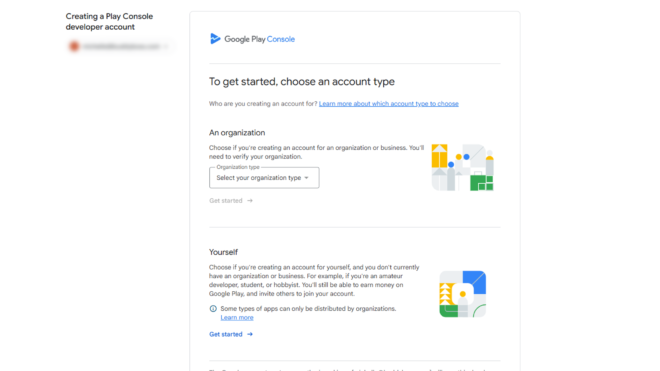Click the 'Creating a Play Console developer account' title
This screenshot has height=371, width=660.
[x=109, y=21]
